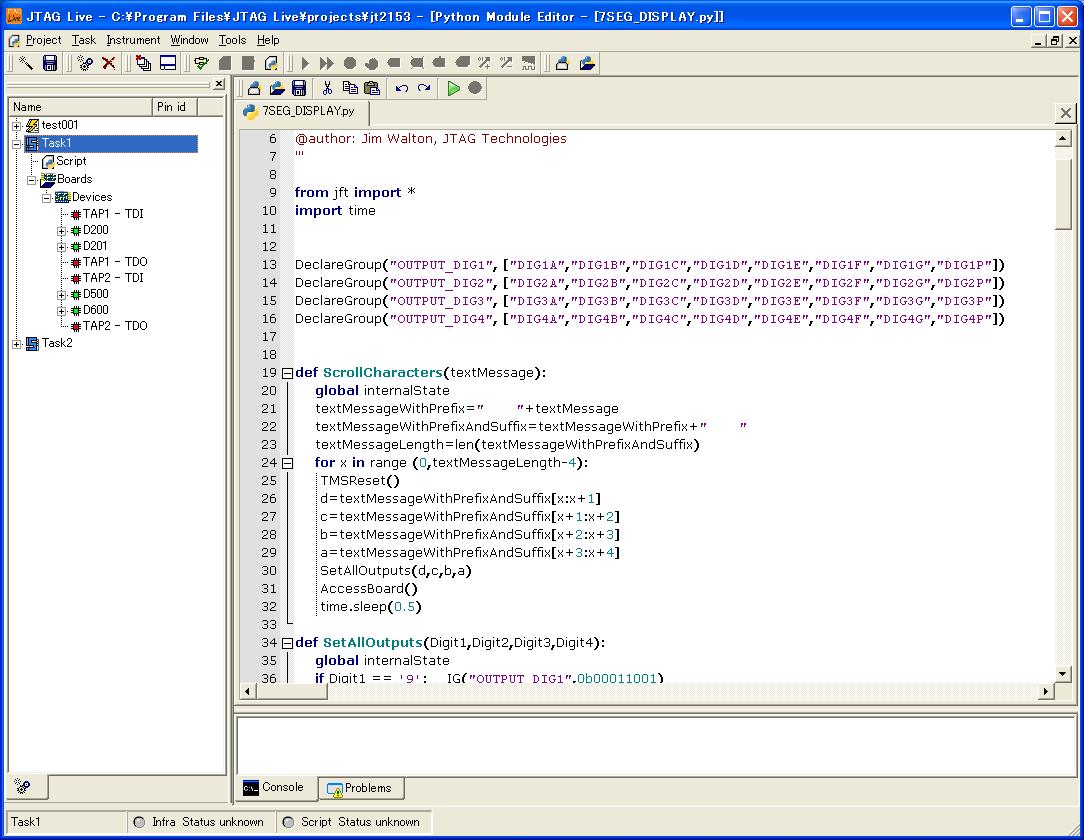The width and height of the screenshot is (1084, 840).
Task: Expand the Task2 tree node
Action: 17,344
